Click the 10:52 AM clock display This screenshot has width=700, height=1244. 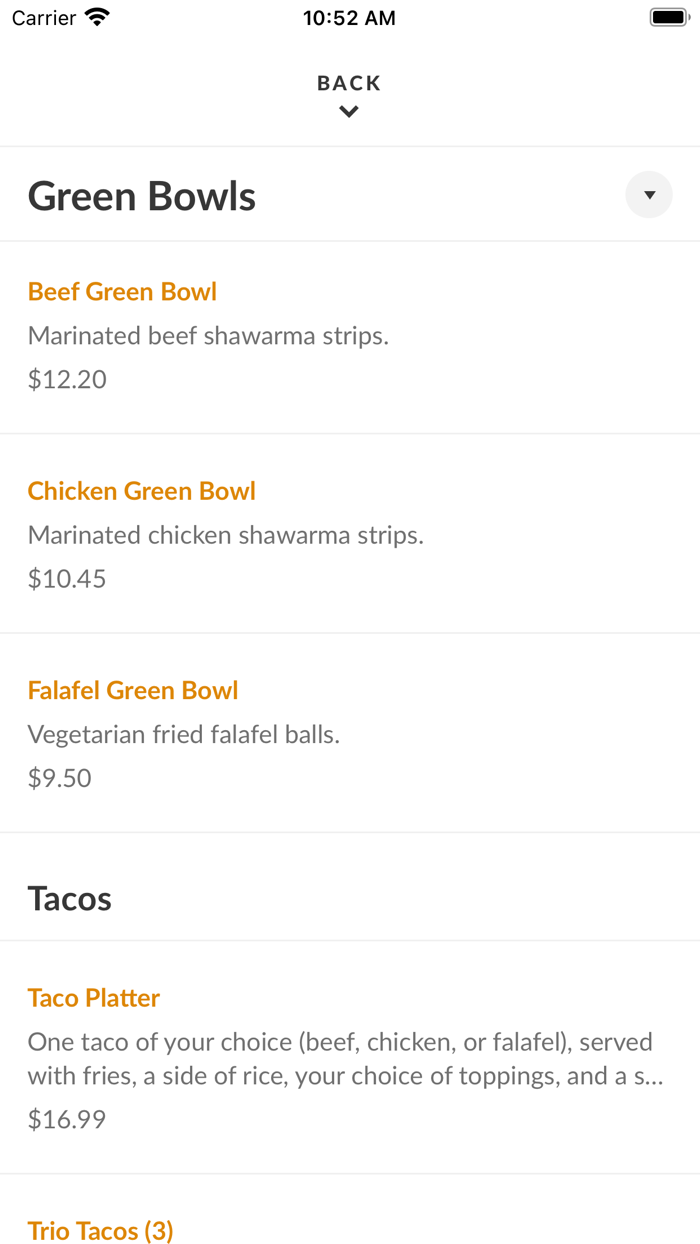pyautogui.click(x=349, y=17)
